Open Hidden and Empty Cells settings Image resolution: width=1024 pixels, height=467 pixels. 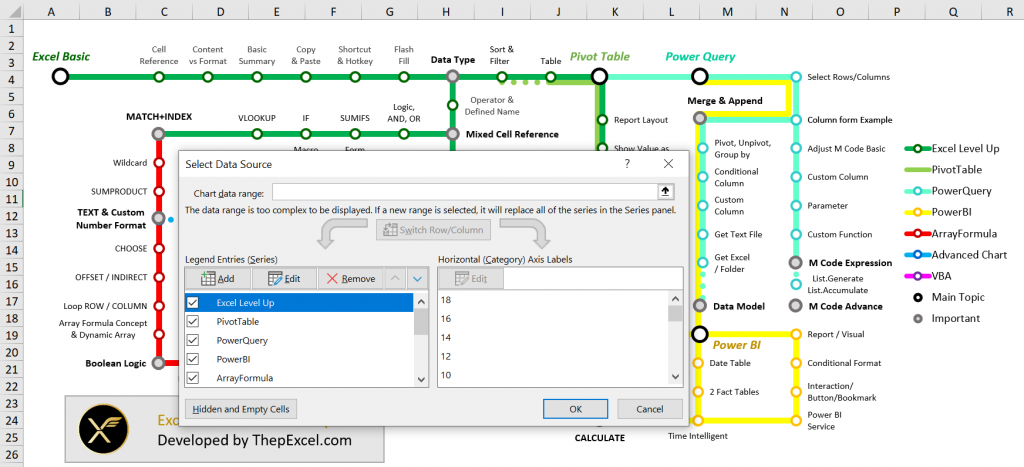pos(241,410)
